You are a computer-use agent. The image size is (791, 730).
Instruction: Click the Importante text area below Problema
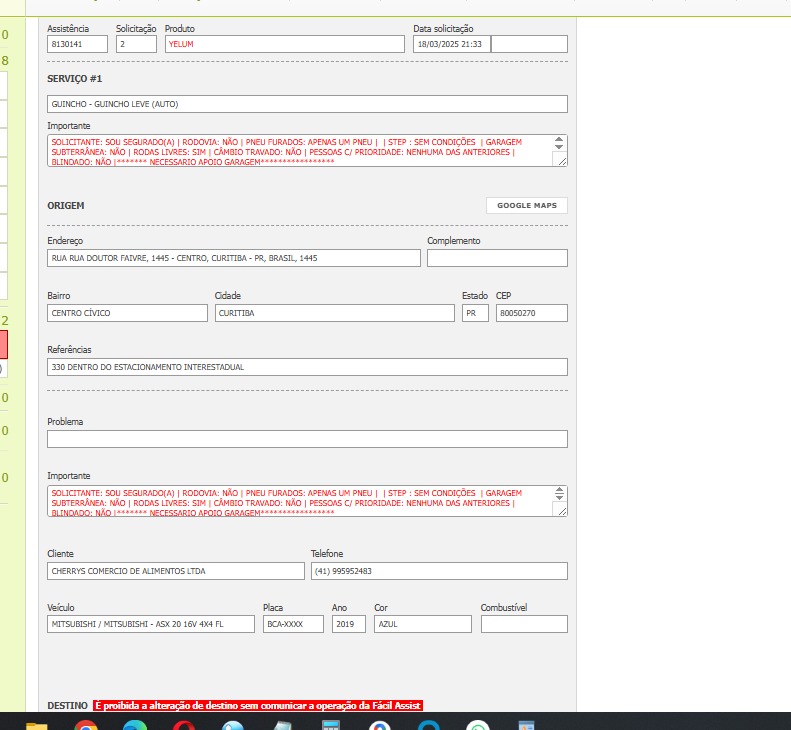[x=307, y=501]
